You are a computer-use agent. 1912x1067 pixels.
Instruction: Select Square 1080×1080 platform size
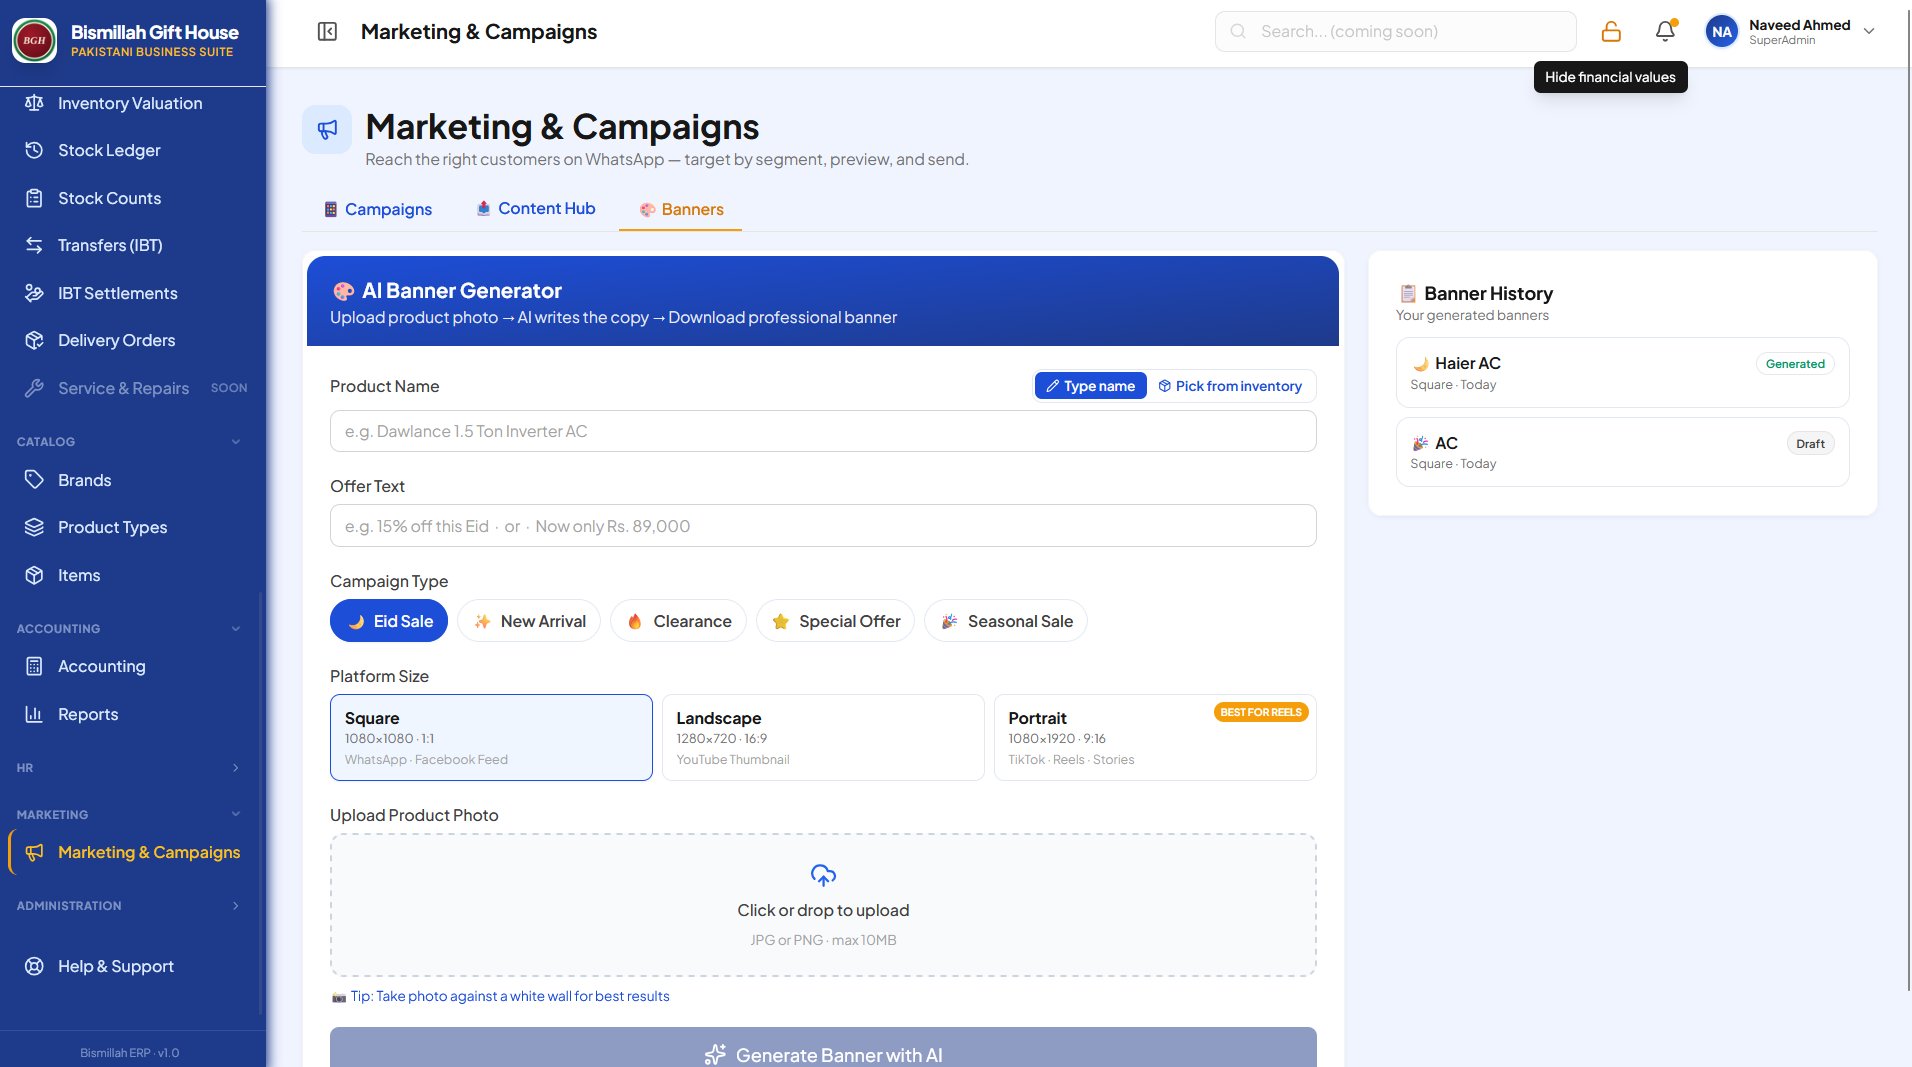491,737
